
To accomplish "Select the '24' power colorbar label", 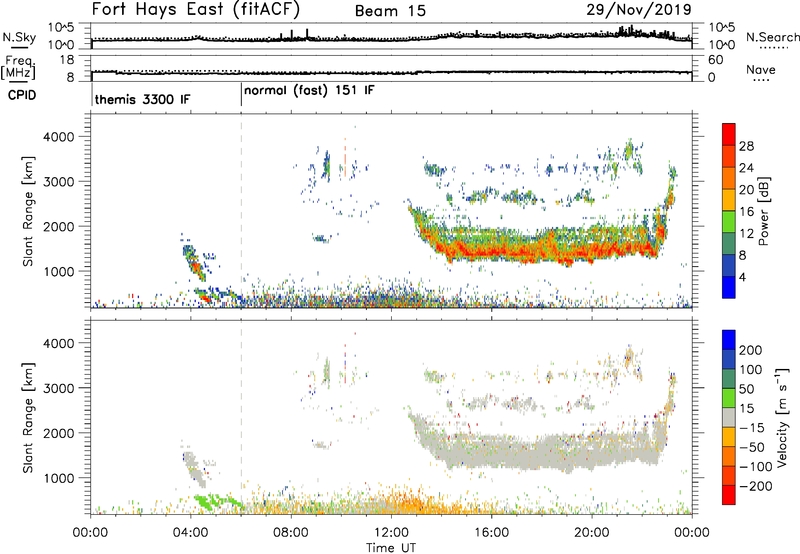I will coord(746,168).
